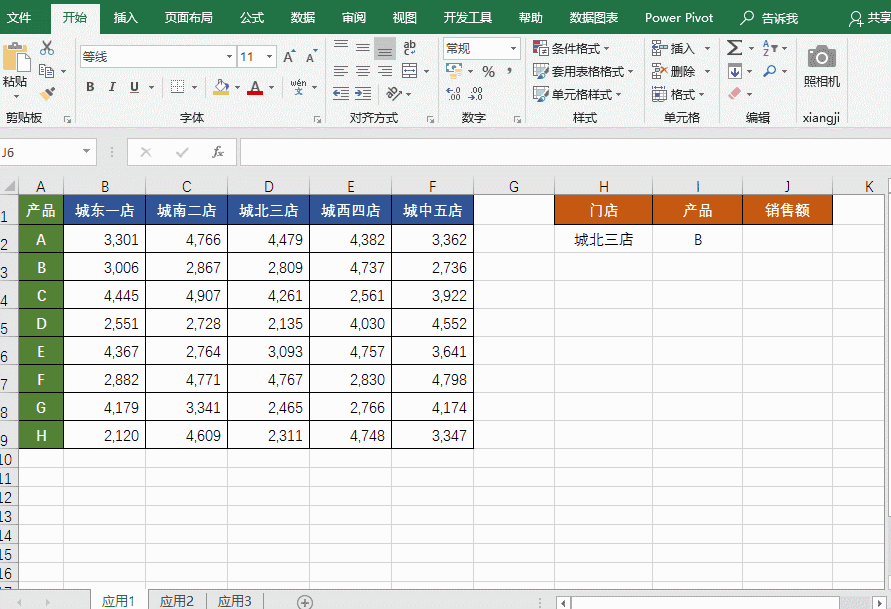Activate the Format Painter brush
Viewport: 891px width, 609px height.
click(47, 93)
